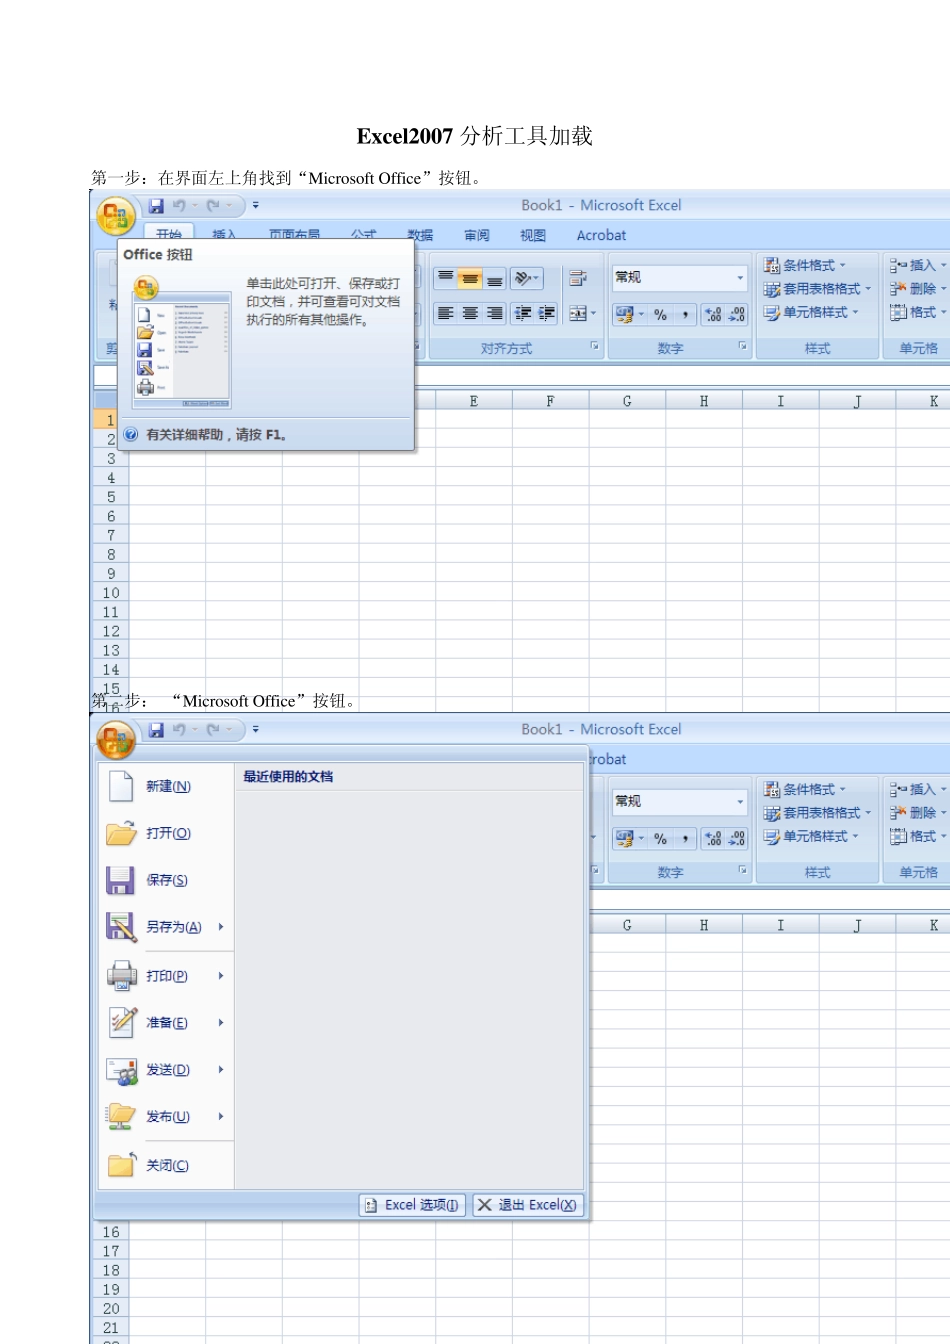Click the Office button in the first Excel screenshot

tap(115, 215)
